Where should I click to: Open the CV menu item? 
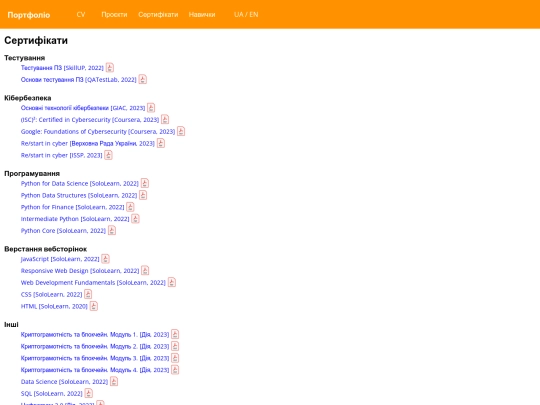coord(81,14)
